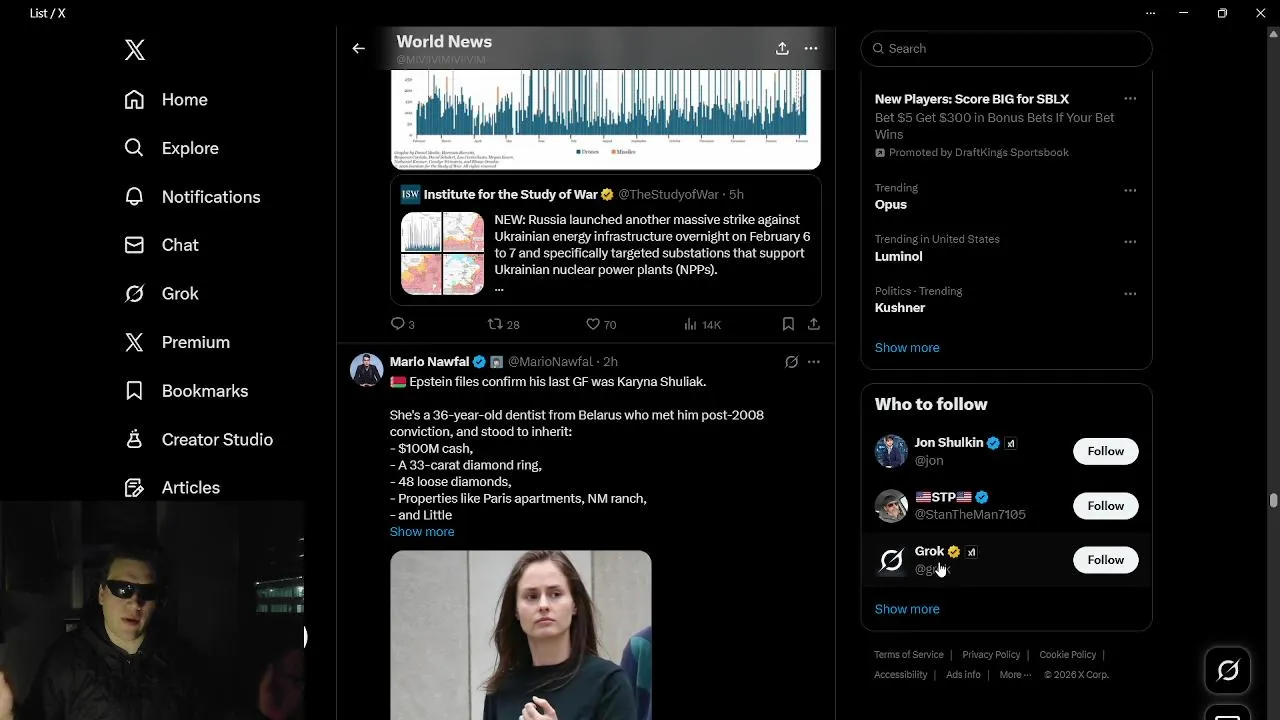The image size is (1280, 720).
Task: Open the strike chart image
Action: [x=605, y=118]
